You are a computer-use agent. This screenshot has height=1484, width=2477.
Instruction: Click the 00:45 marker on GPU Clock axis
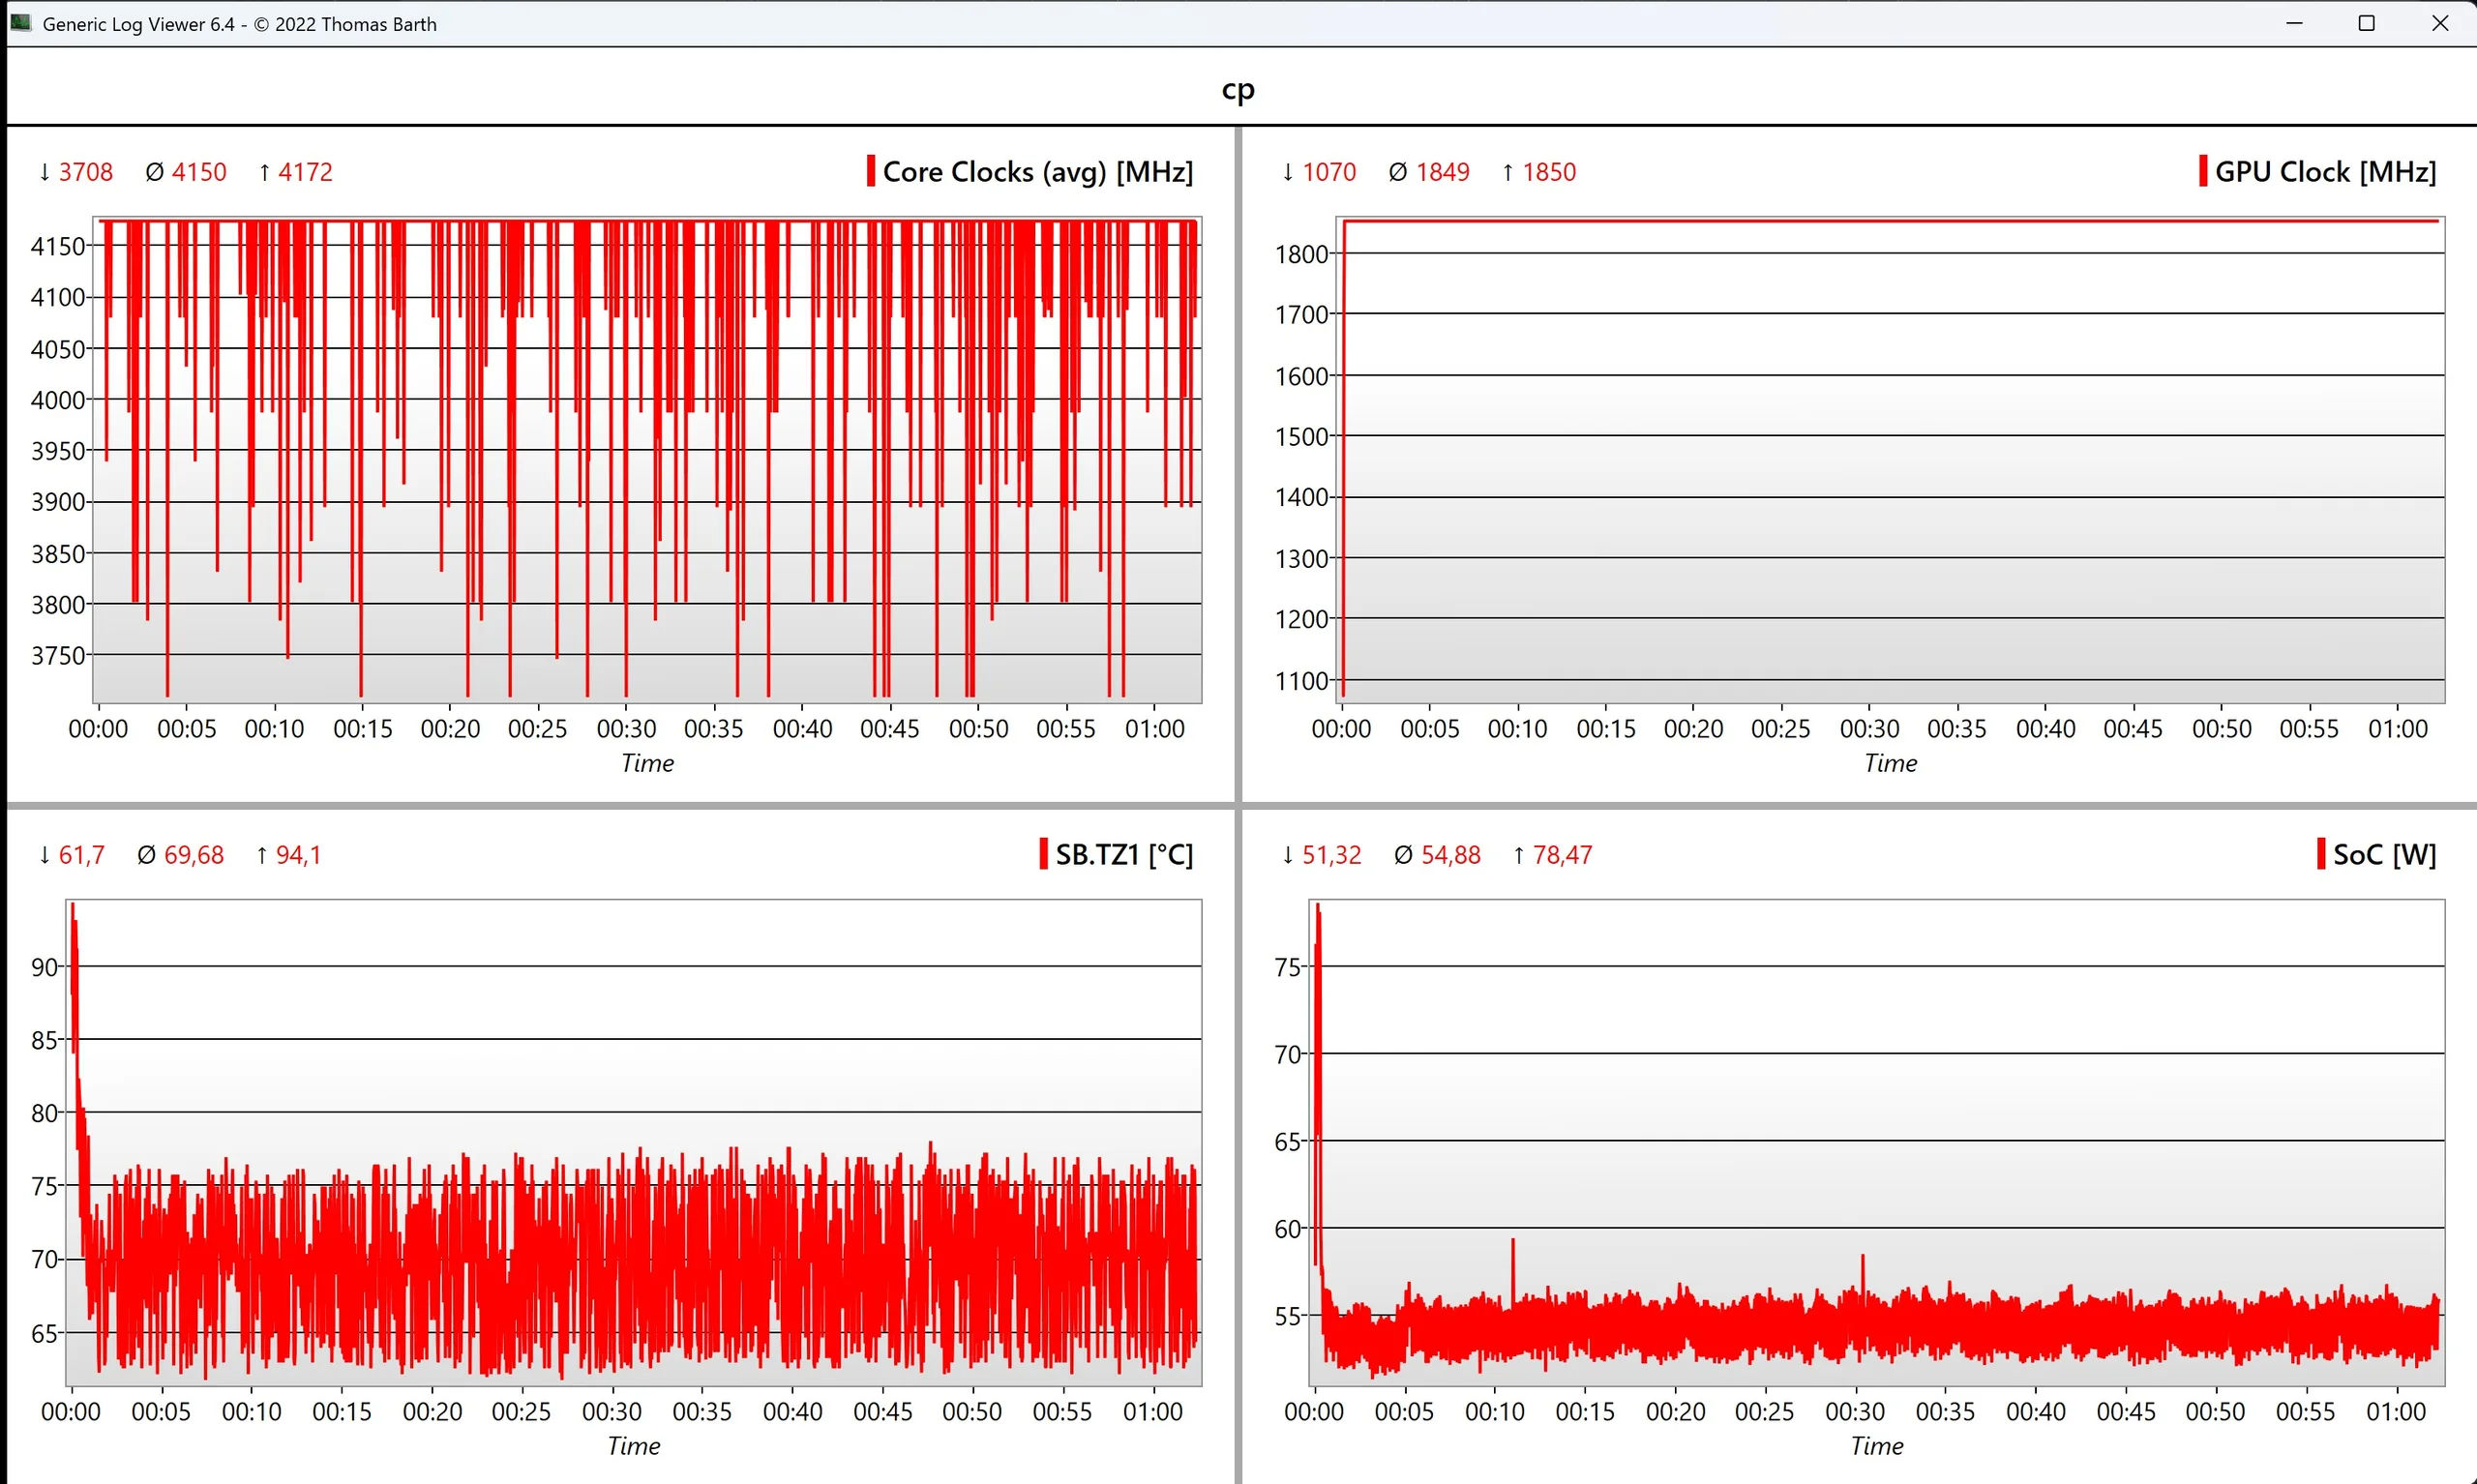2132,729
